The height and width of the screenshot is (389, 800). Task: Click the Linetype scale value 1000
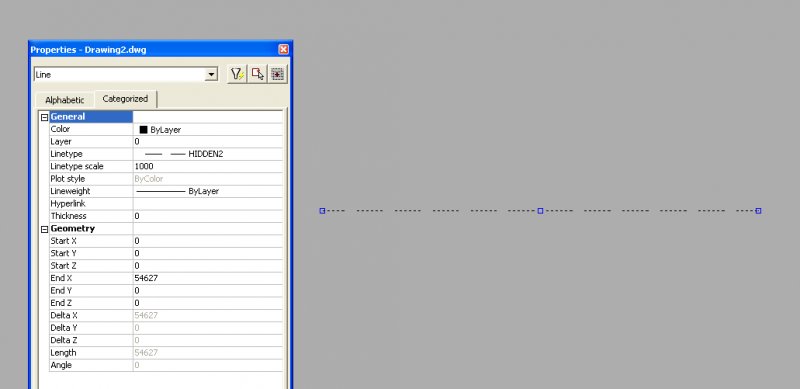click(x=208, y=166)
